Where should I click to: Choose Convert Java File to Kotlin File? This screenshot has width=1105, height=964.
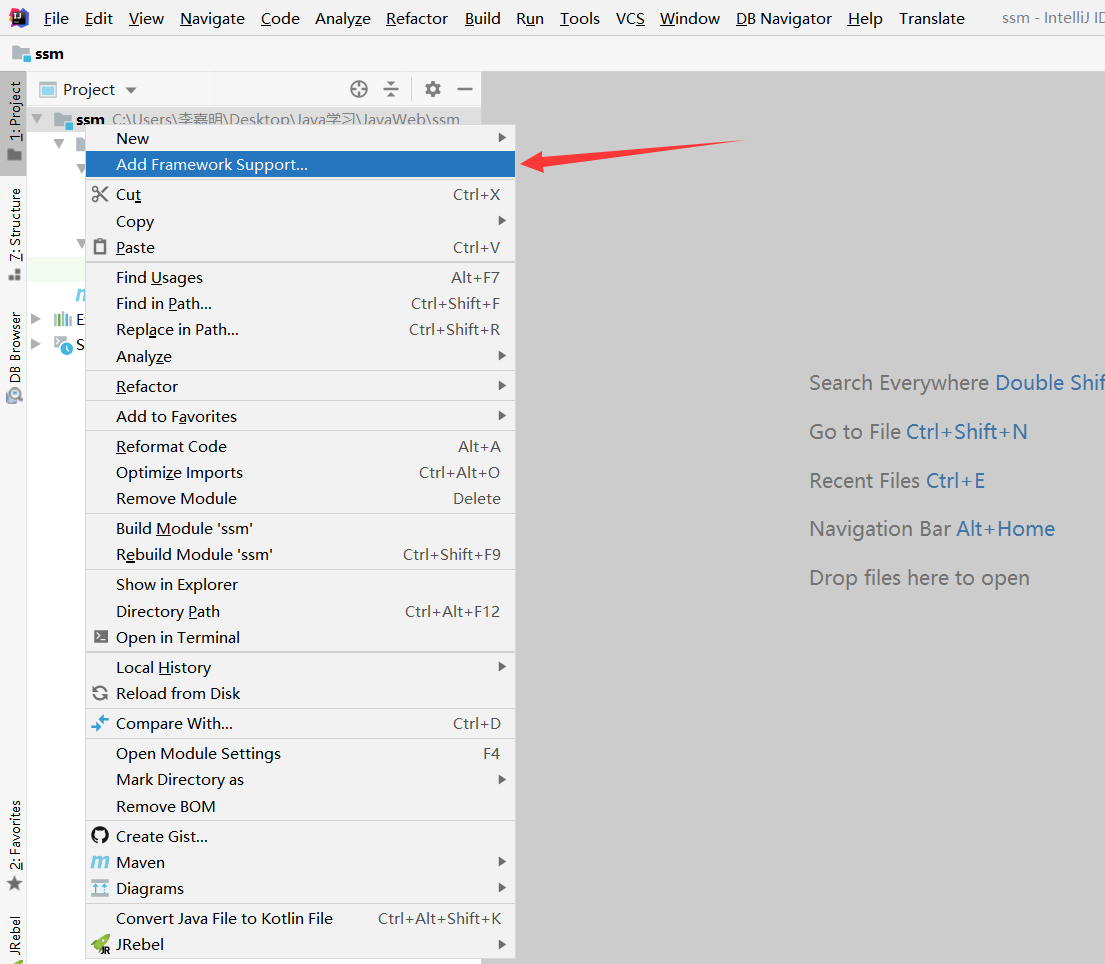click(x=300, y=918)
